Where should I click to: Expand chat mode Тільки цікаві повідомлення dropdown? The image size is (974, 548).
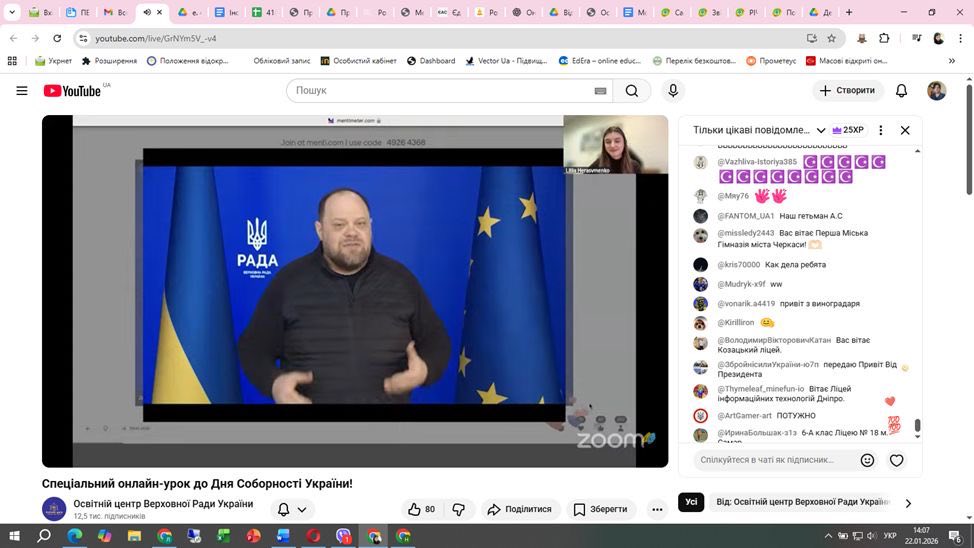759,130
